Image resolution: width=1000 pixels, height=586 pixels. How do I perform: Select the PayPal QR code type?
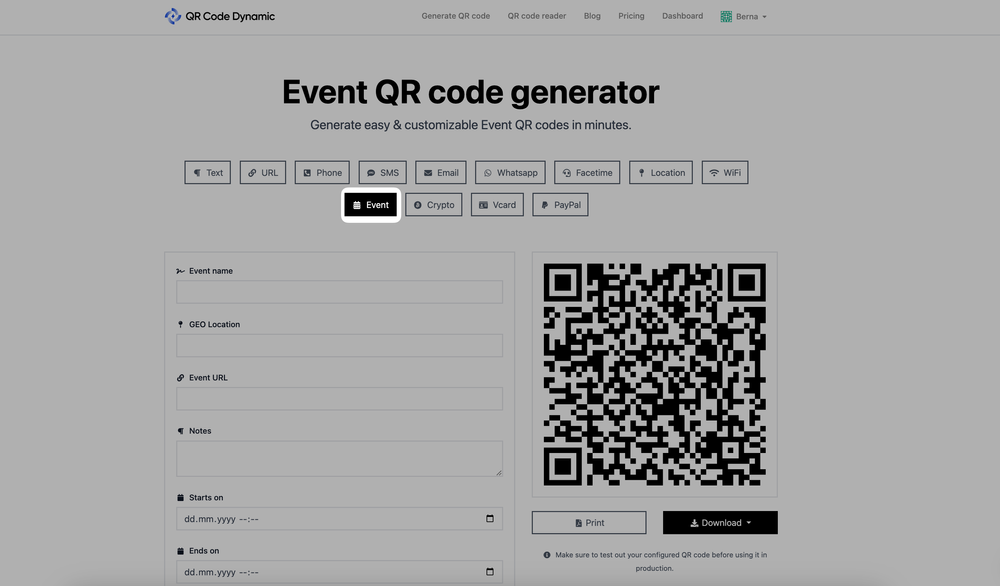pyautogui.click(x=560, y=204)
